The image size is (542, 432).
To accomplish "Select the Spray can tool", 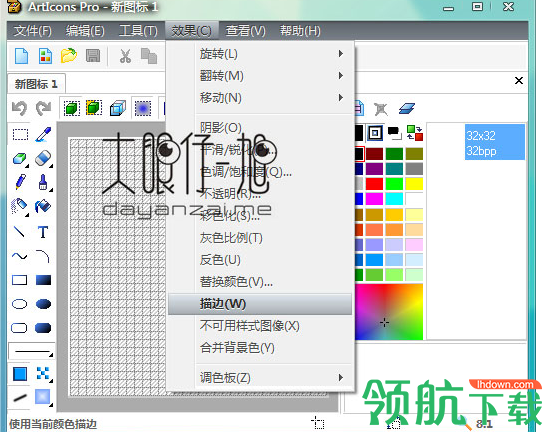I will [19, 207].
